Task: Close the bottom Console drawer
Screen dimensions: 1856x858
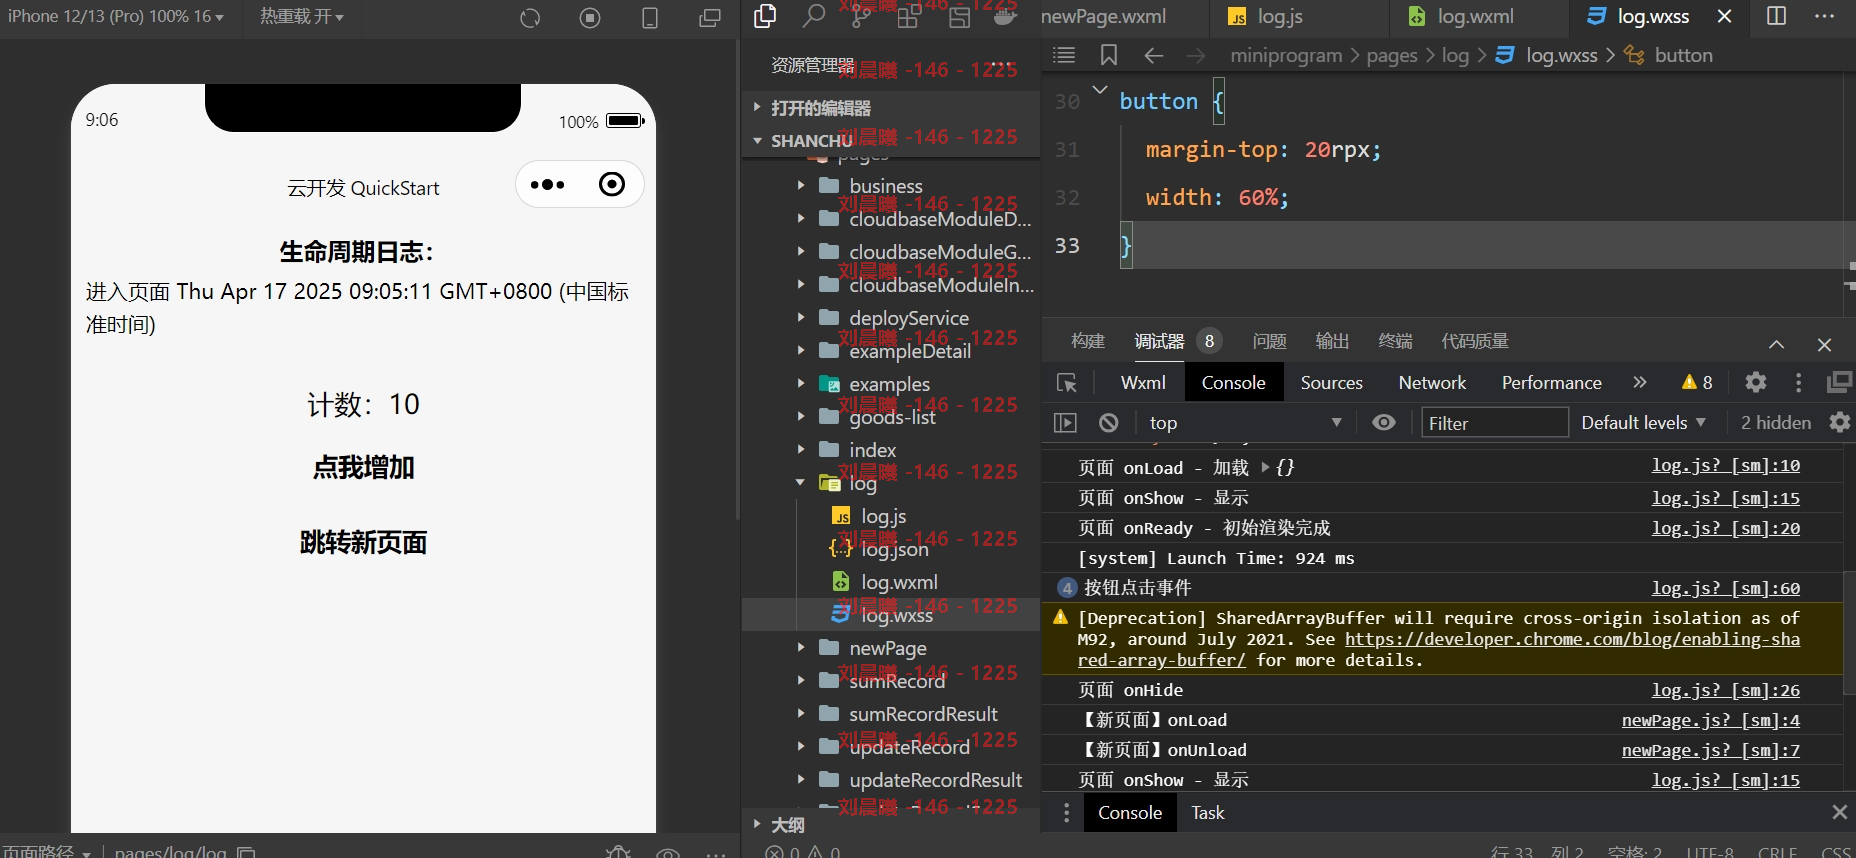Action: click(1839, 812)
